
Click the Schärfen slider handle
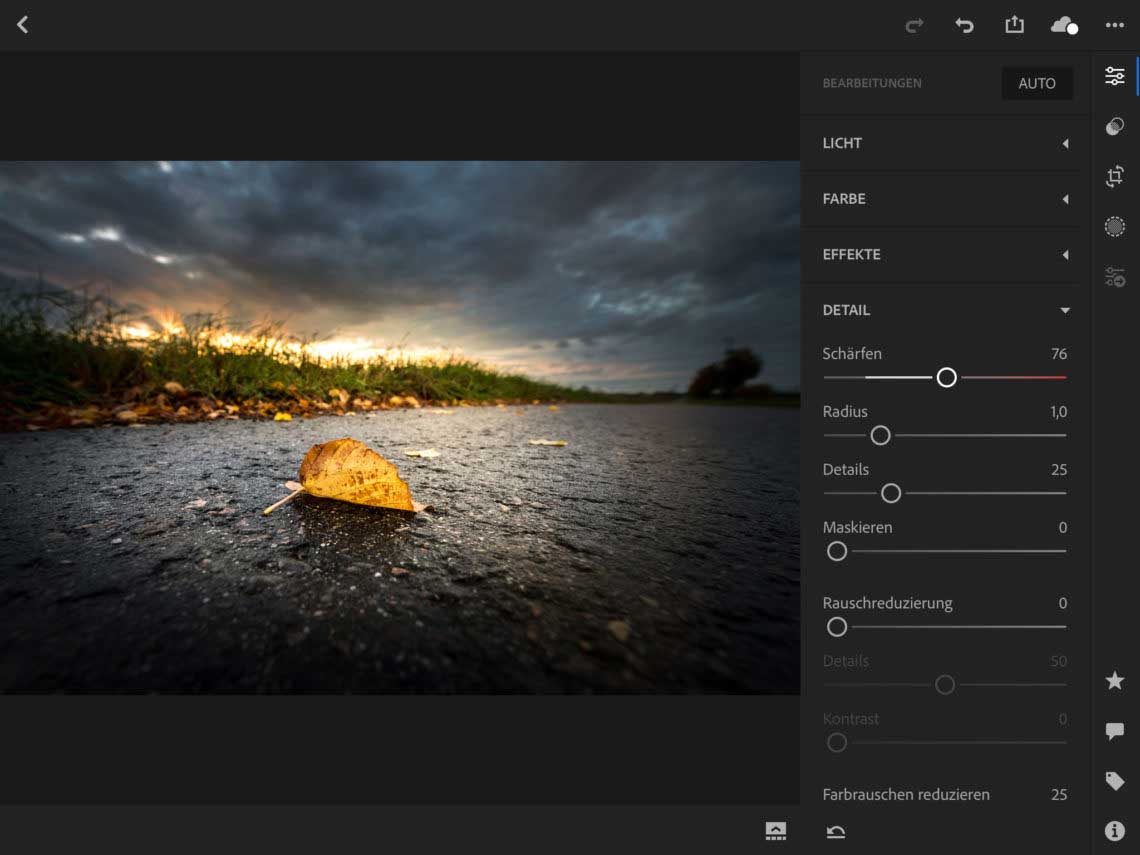946,377
